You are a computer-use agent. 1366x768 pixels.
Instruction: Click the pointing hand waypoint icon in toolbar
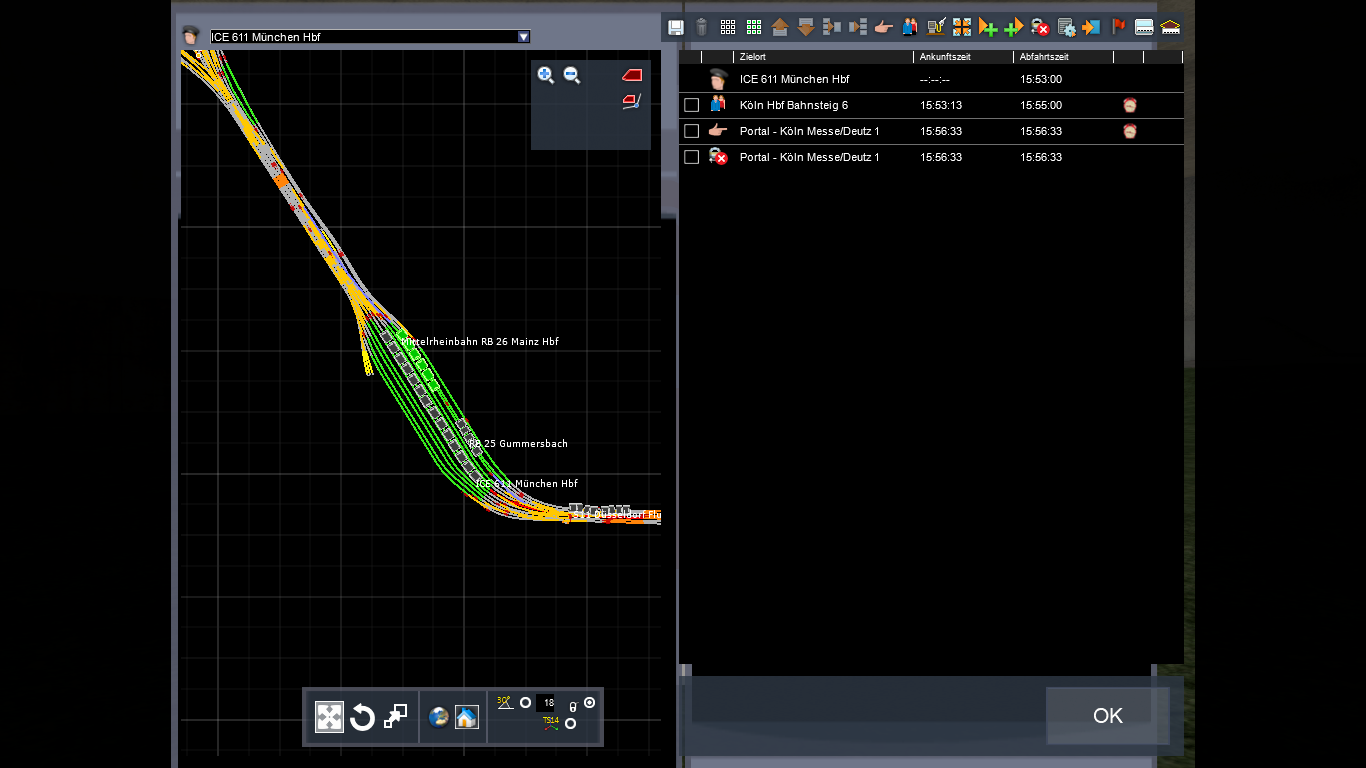tap(883, 27)
